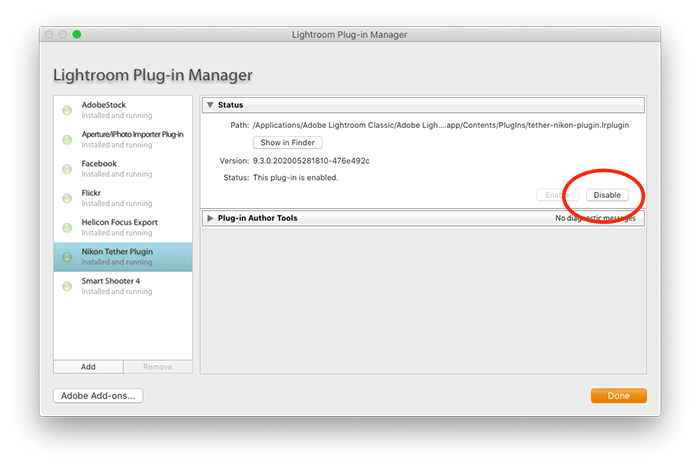Viewport: 700px width, 468px height.
Task: Click the greyed-out Enable button
Action: click(x=558, y=195)
